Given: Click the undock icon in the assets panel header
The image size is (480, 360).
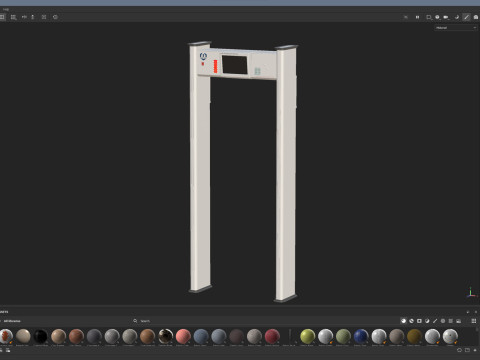Looking at the screenshot, I should tap(468, 312).
